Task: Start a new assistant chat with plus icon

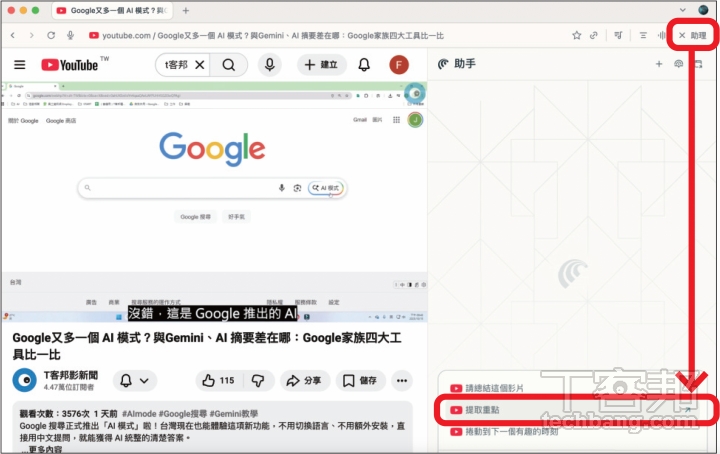Action: pos(659,64)
